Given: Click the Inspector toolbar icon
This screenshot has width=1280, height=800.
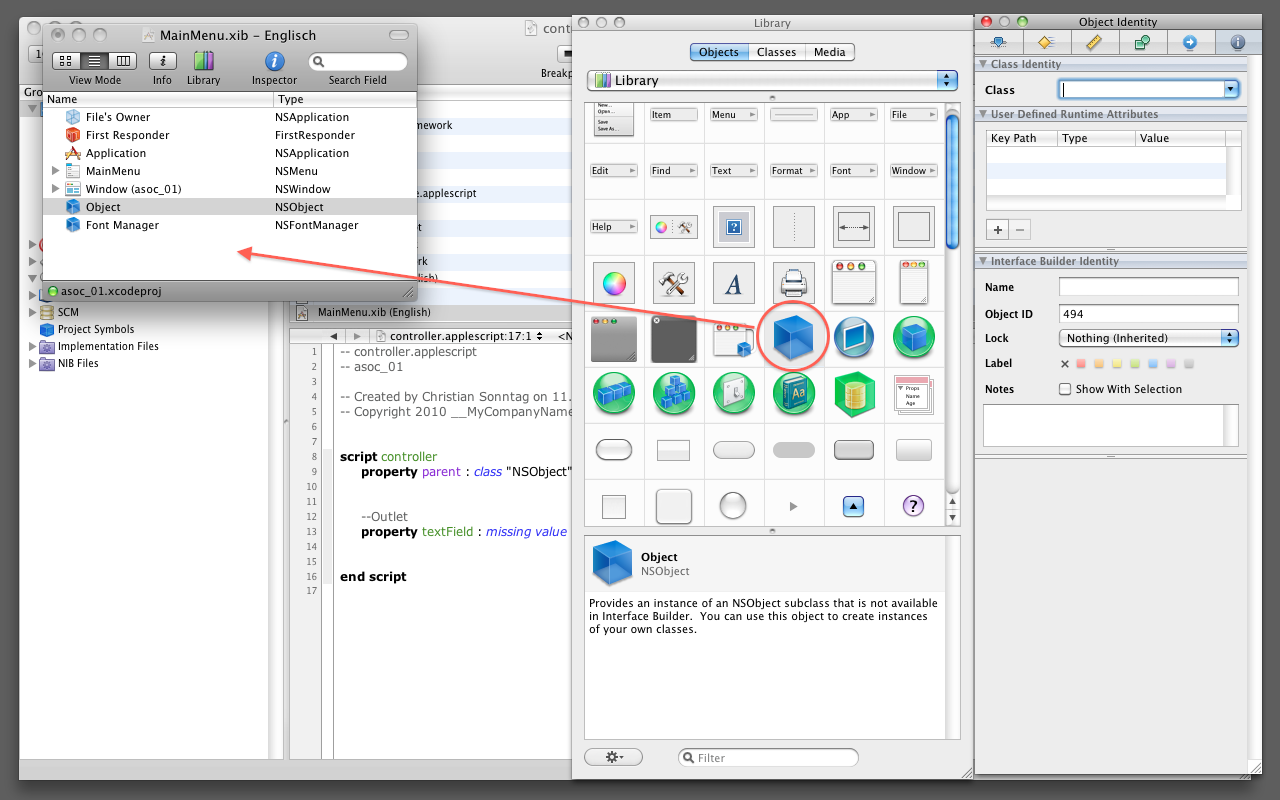Looking at the screenshot, I should [x=274, y=62].
